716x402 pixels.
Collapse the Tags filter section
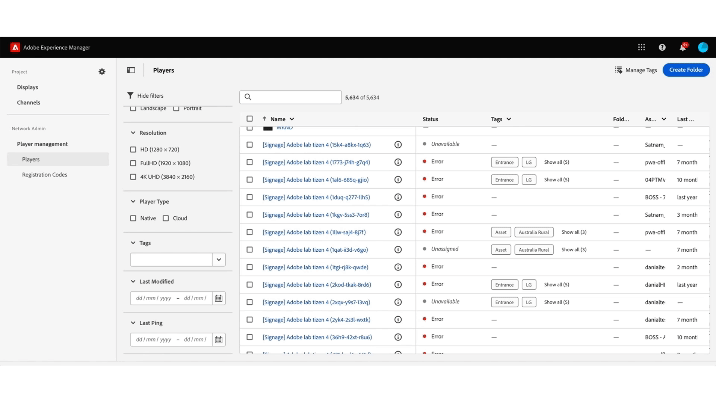(x=133, y=243)
